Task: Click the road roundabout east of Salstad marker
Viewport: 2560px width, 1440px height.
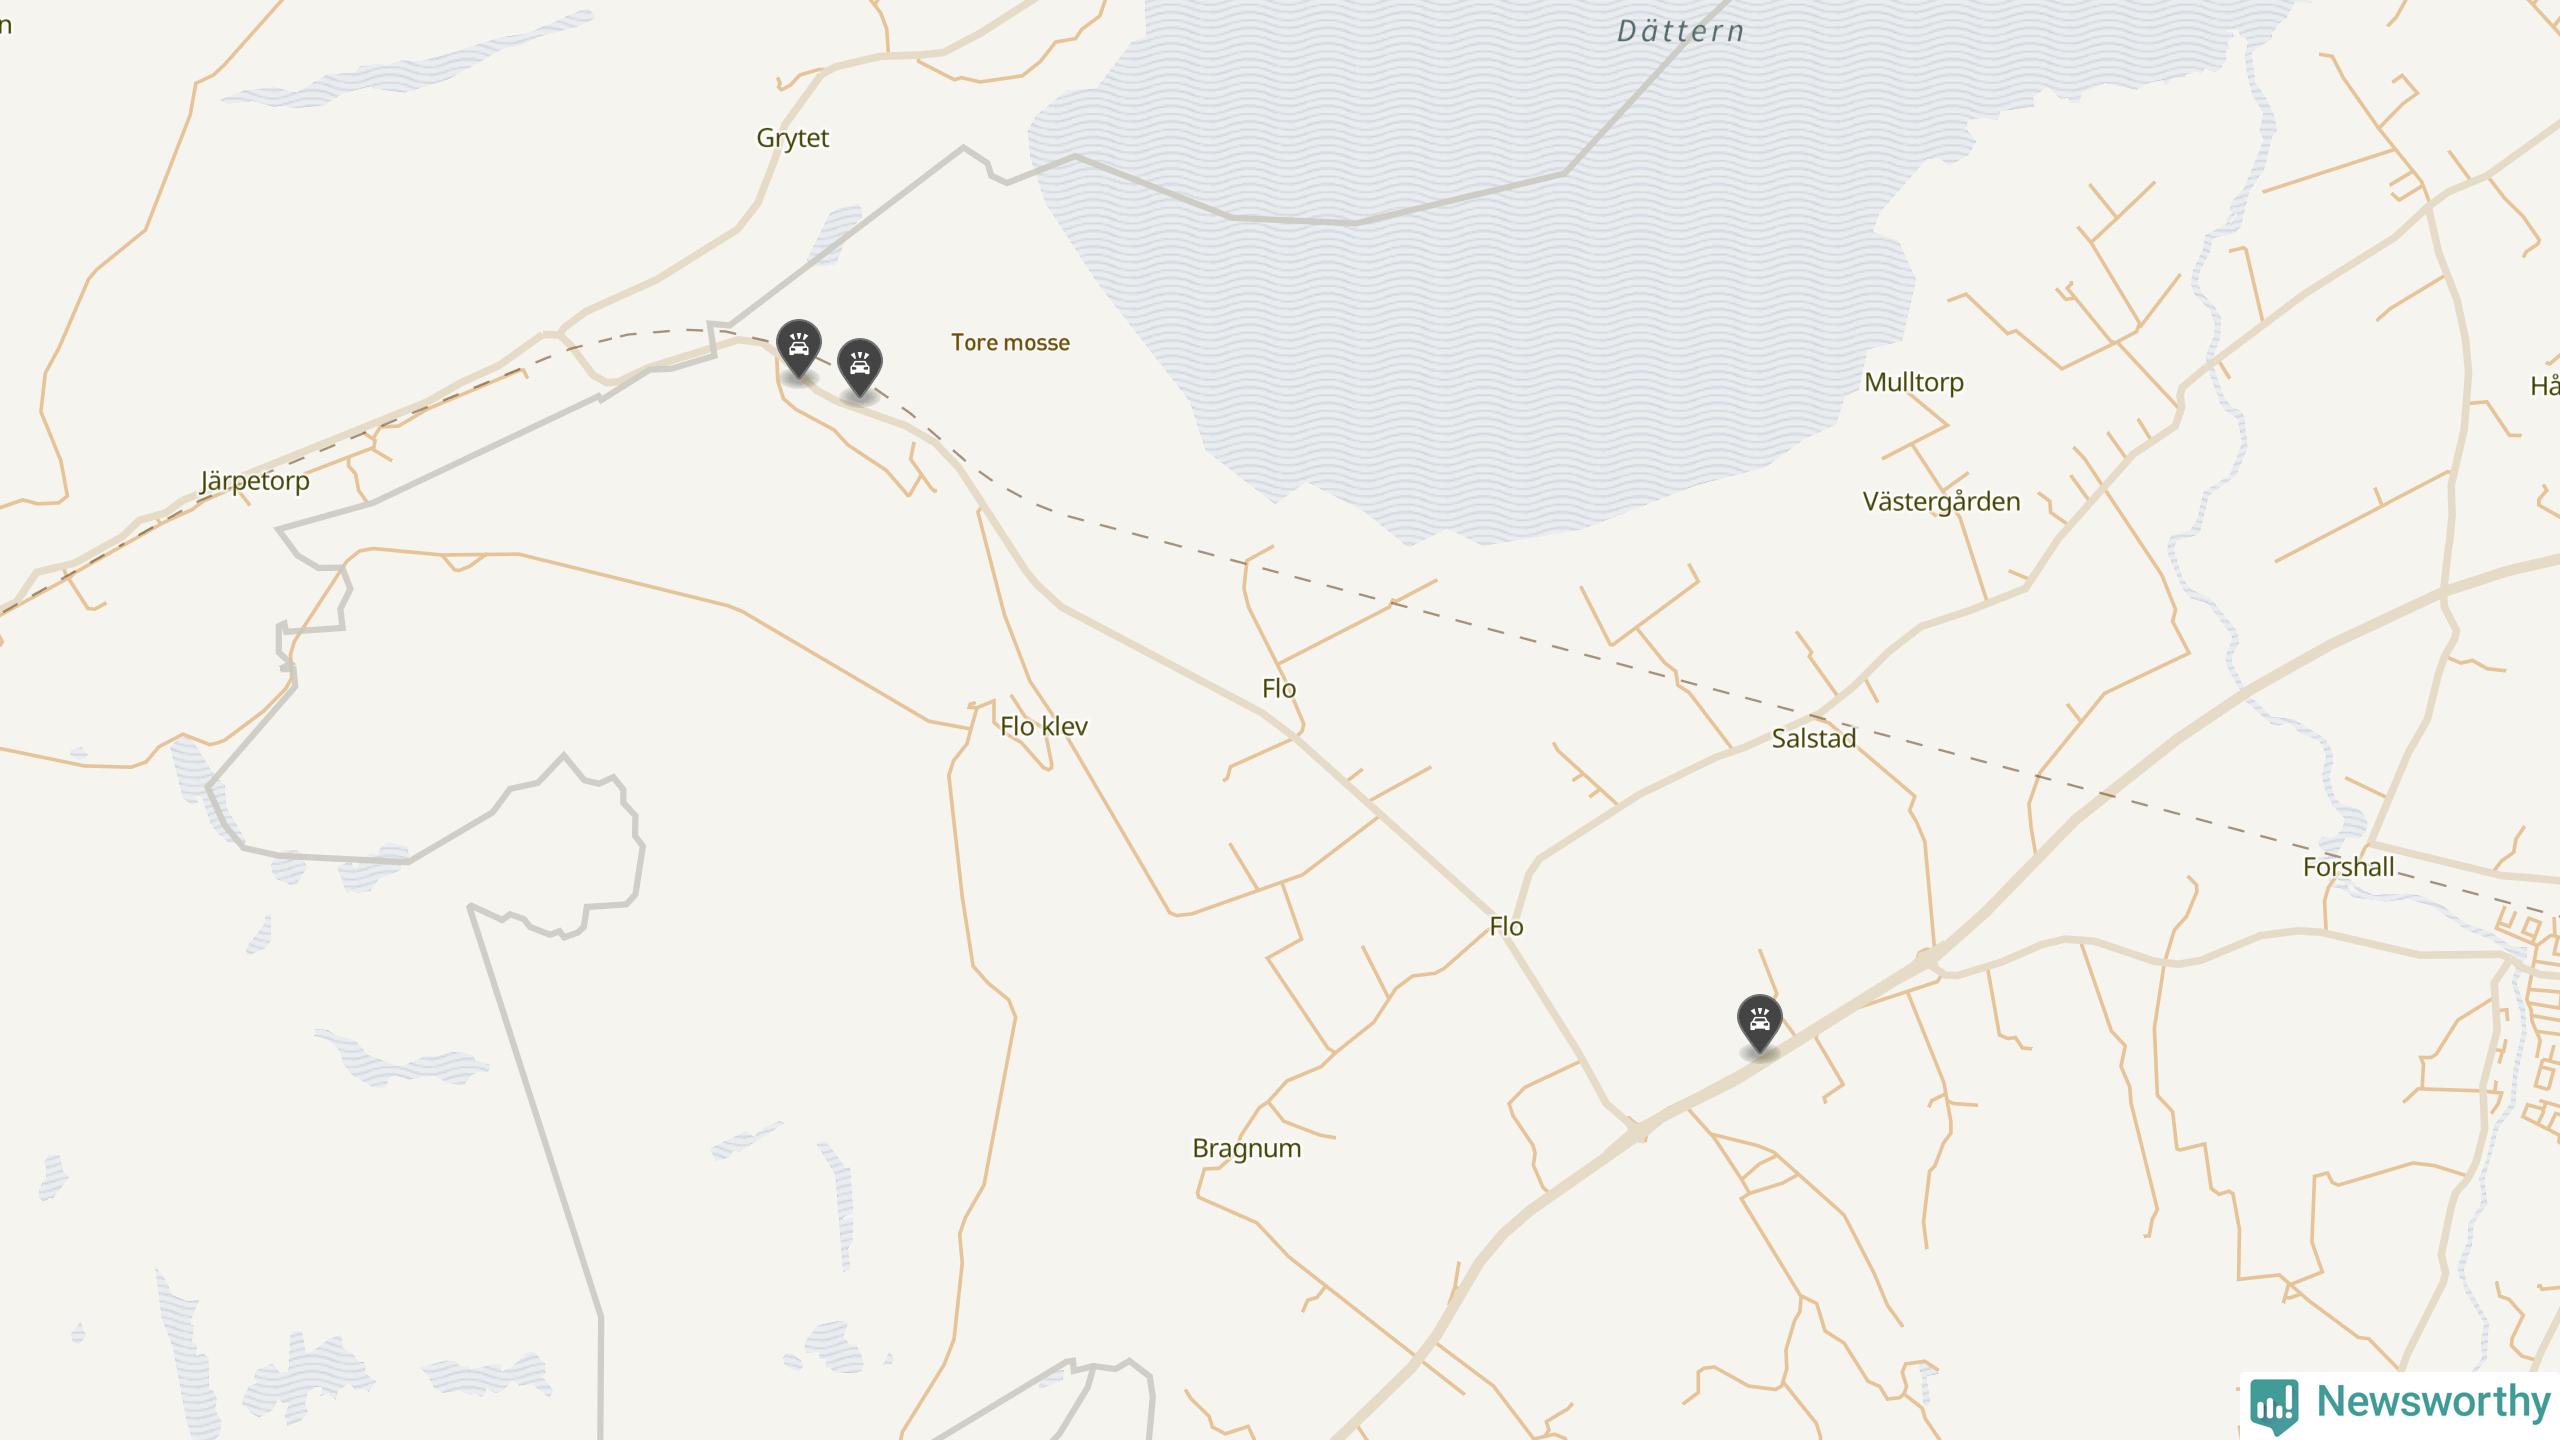Action: (x=1927, y=959)
